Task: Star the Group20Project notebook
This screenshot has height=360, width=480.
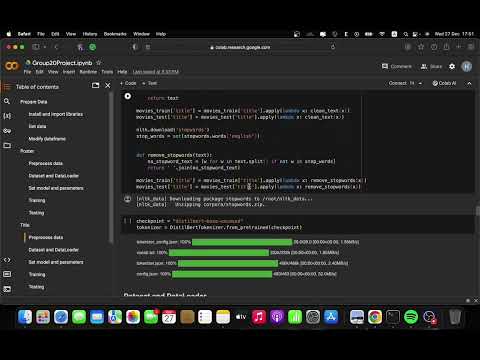Action: (x=98, y=63)
